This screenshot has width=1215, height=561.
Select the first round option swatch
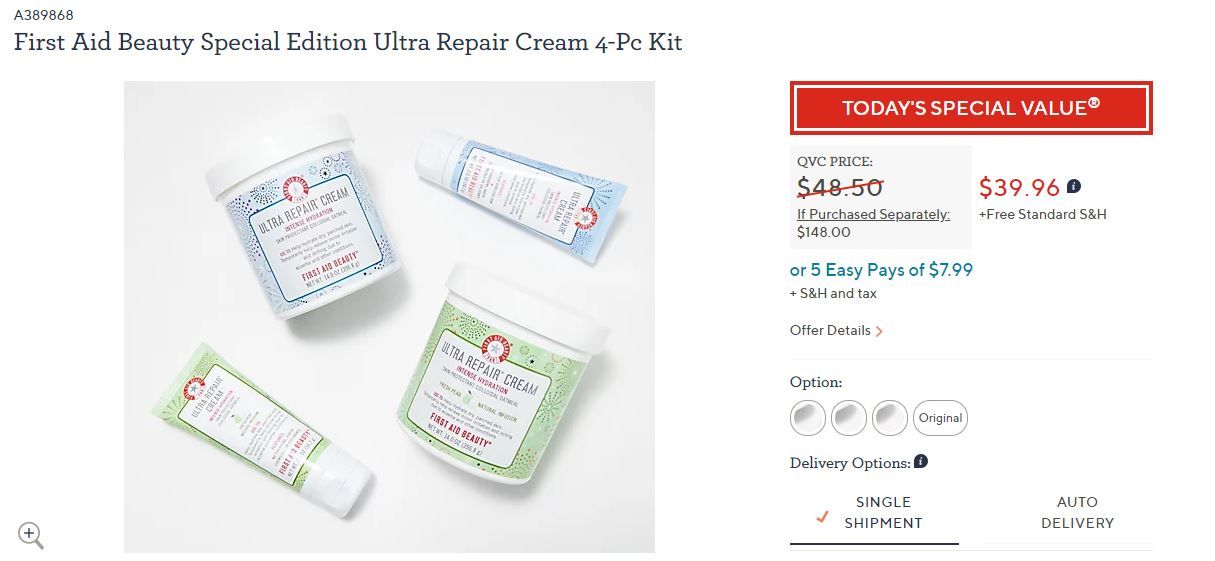pyautogui.click(x=808, y=418)
